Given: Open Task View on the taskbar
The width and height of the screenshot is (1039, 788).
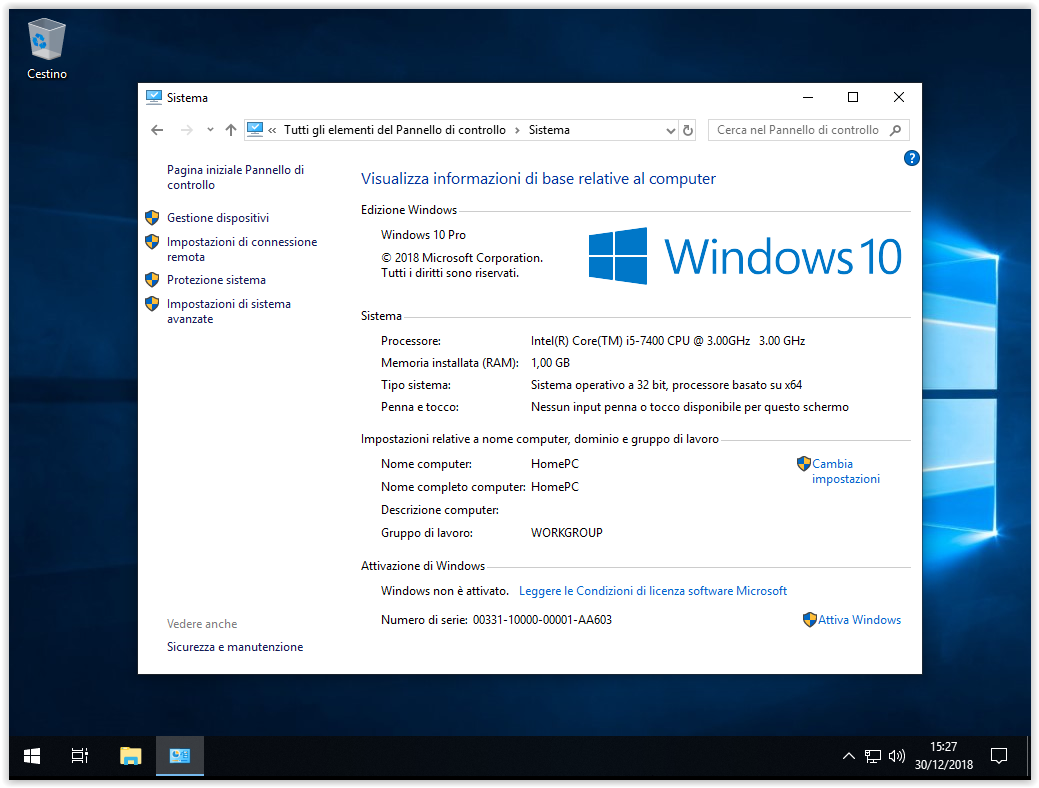Looking at the screenshot, I should click(80, 756).
